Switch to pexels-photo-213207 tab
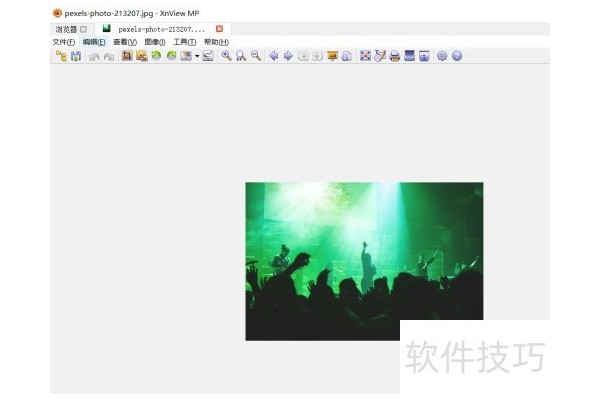 pyautogui.click(x=161, y=29)
